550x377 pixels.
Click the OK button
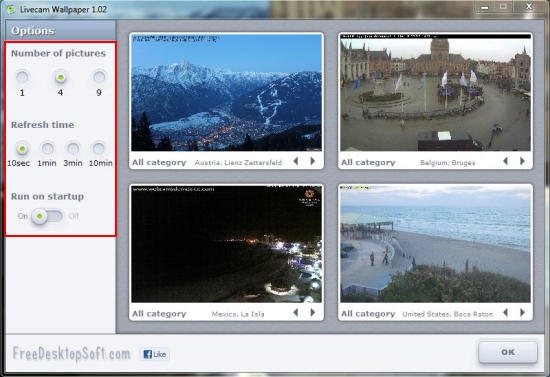pos(508,352)
